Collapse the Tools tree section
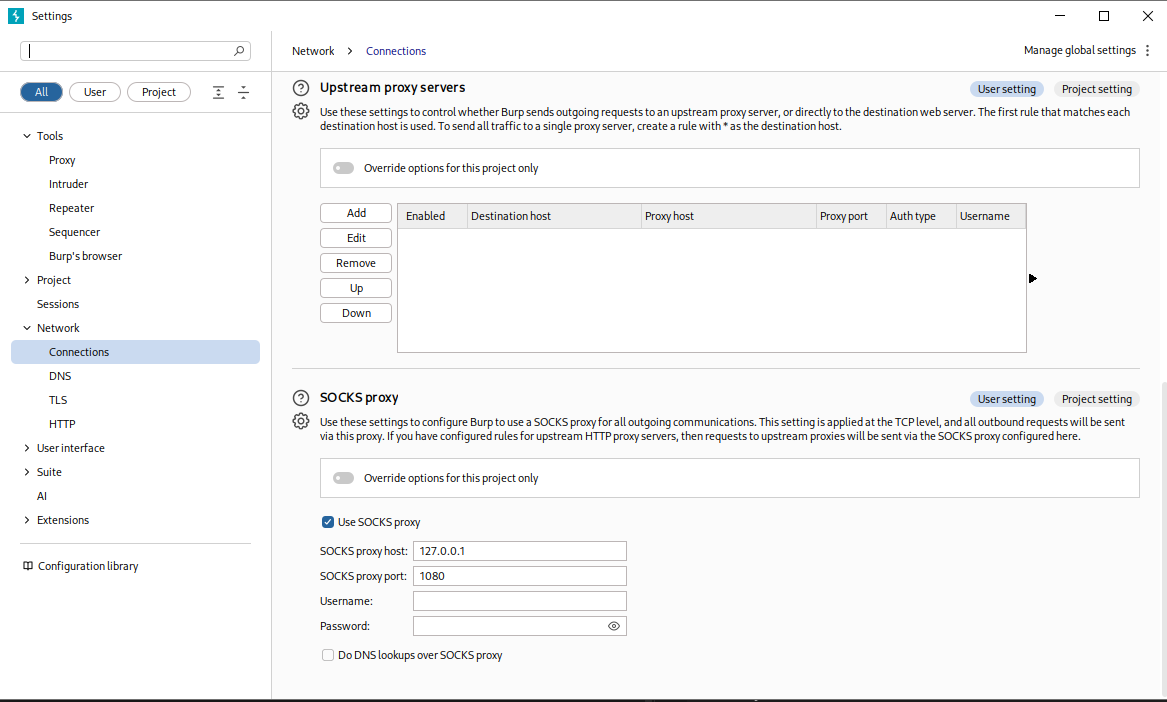The width and height of the screenshot is (1167, 702). tap(27, 136)
